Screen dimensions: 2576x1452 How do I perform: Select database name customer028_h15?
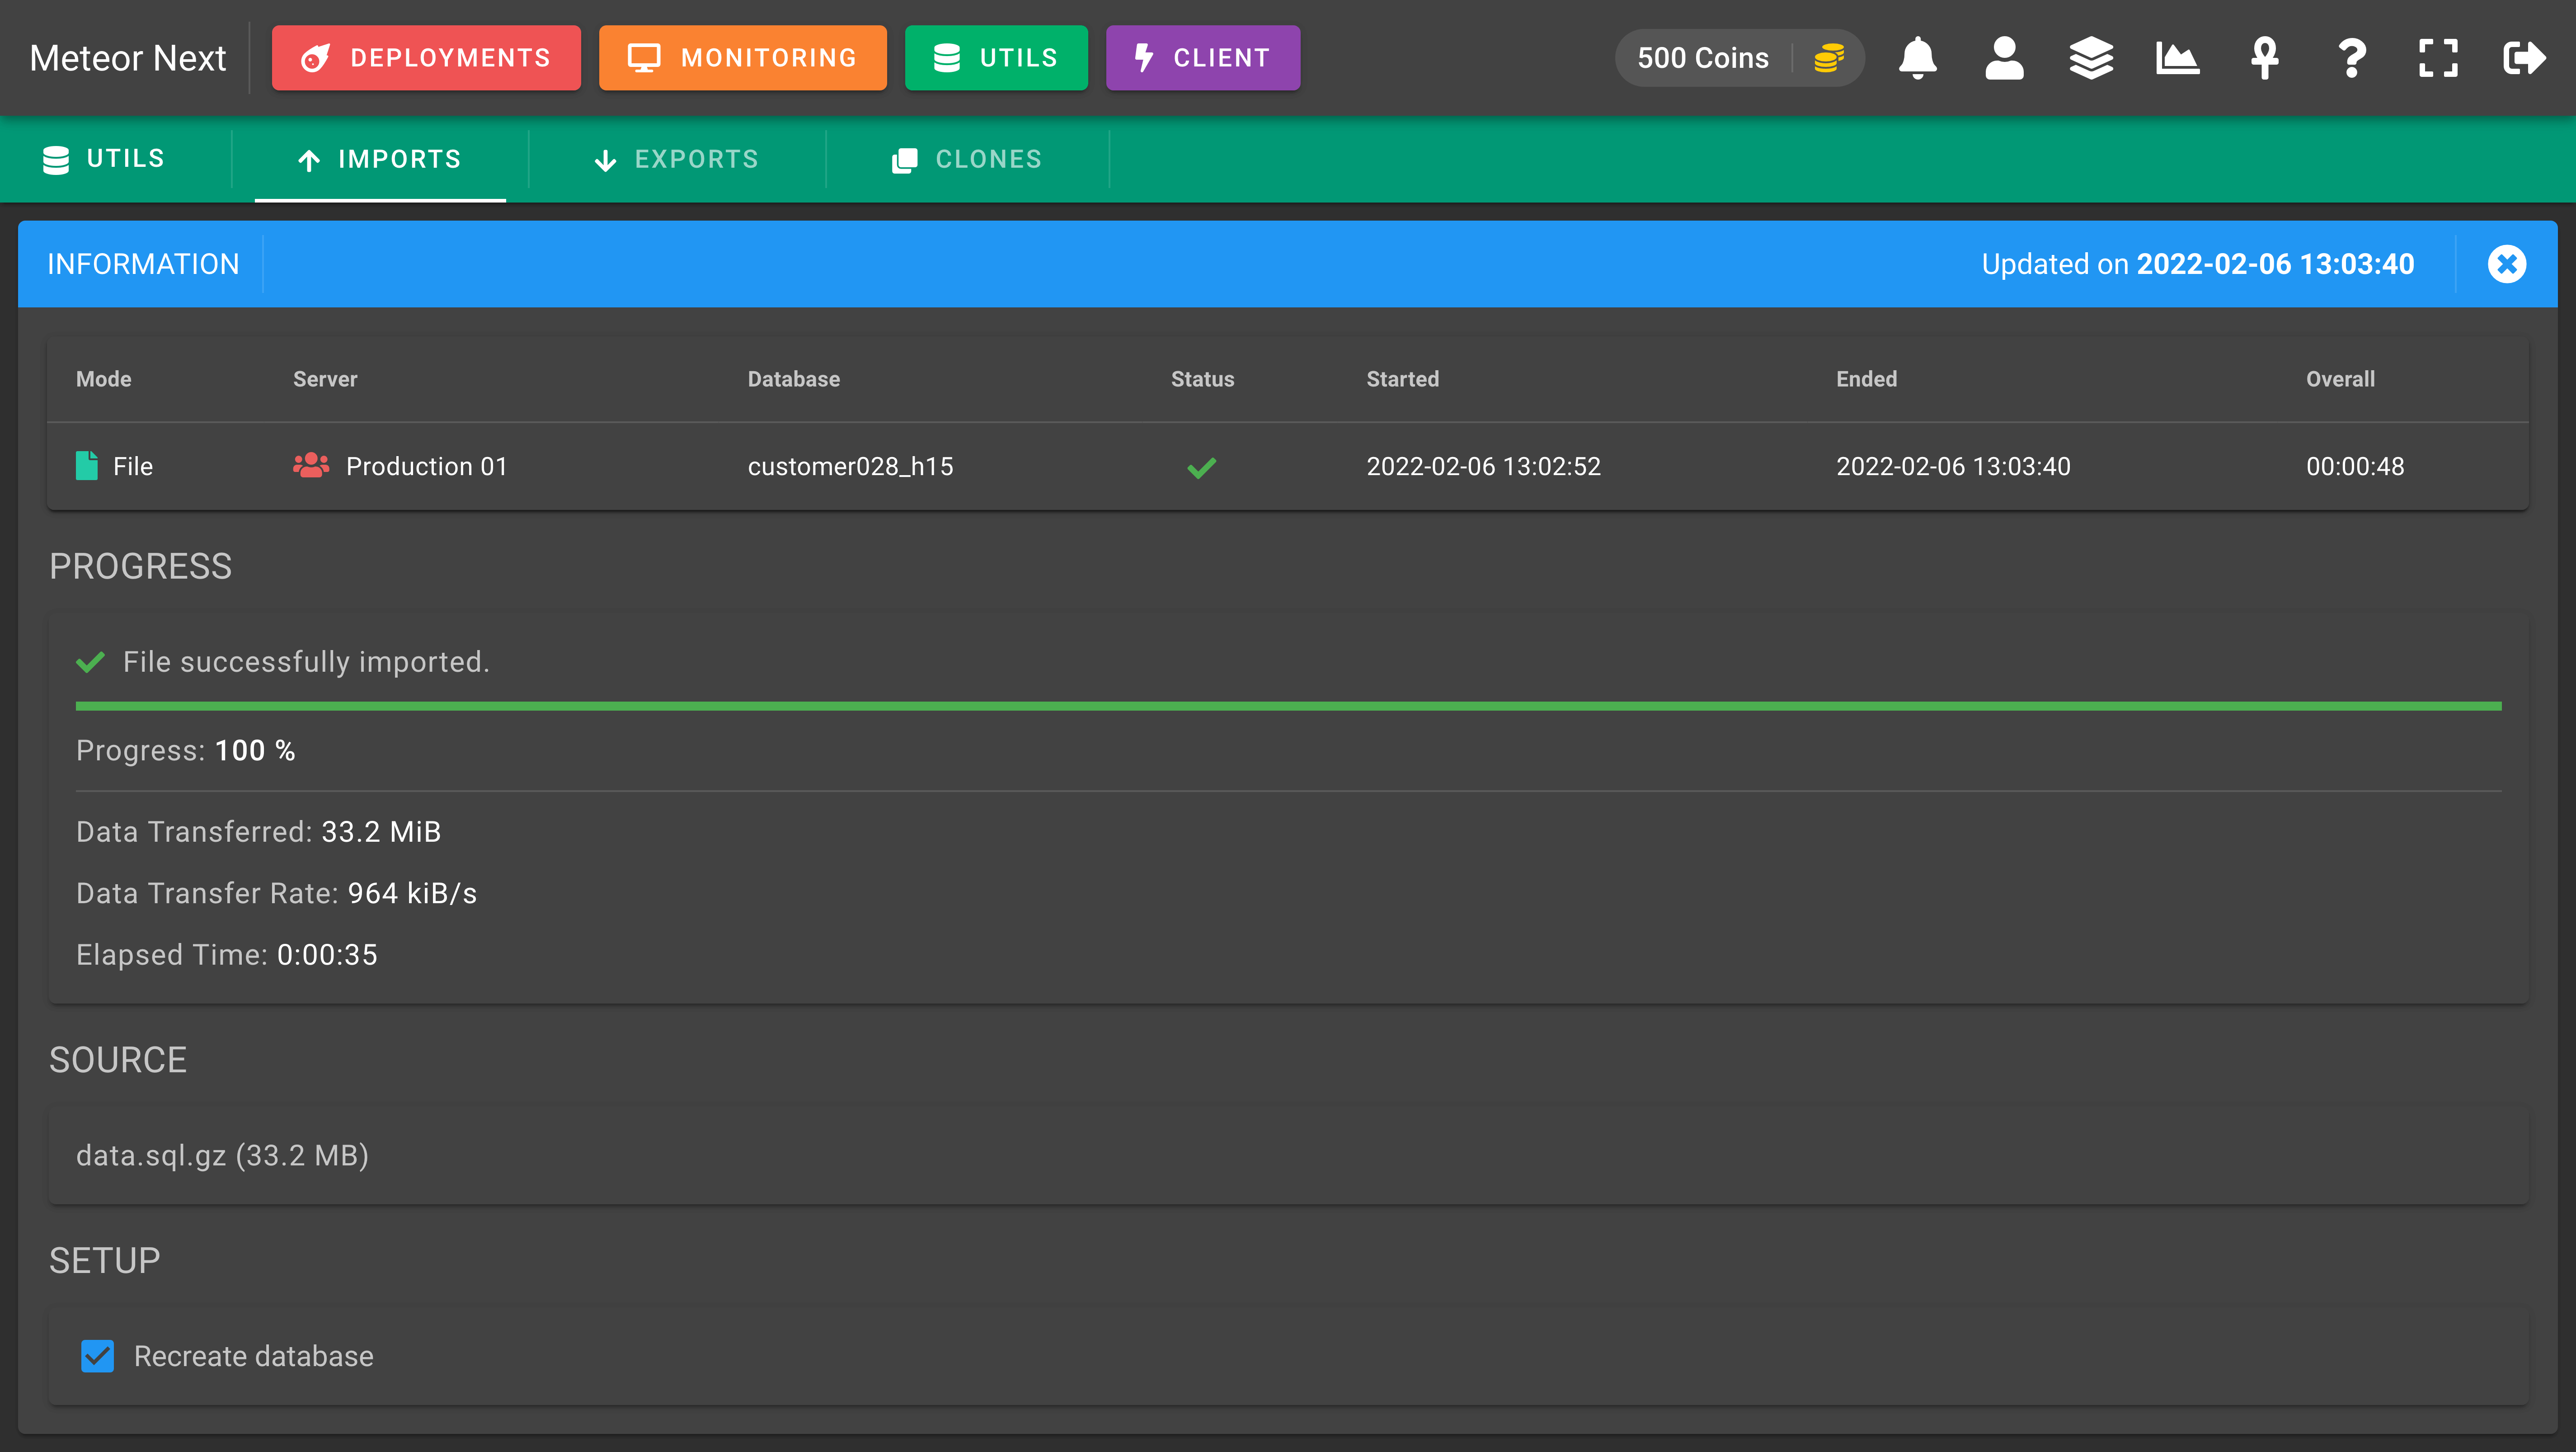[x=850, y=466]
